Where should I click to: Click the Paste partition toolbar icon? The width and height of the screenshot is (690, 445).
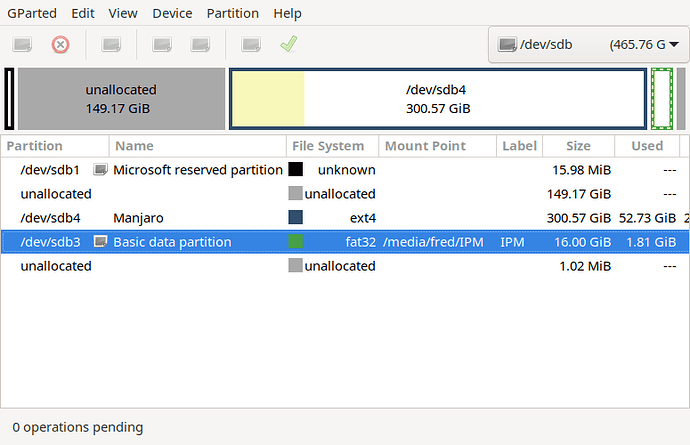click(200, 44)
